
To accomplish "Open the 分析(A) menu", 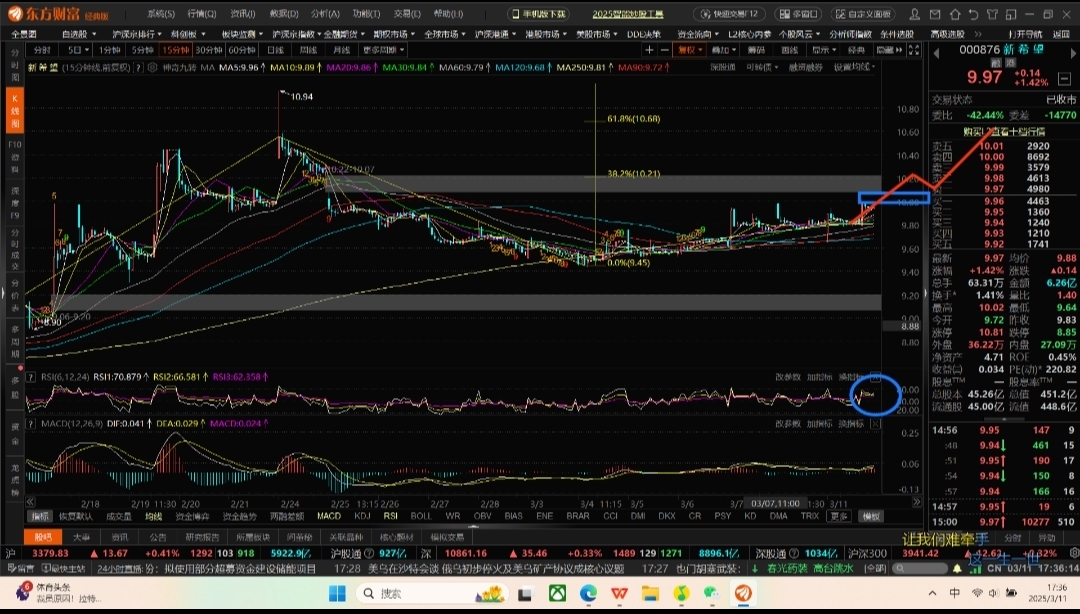I will click(324, 14).
